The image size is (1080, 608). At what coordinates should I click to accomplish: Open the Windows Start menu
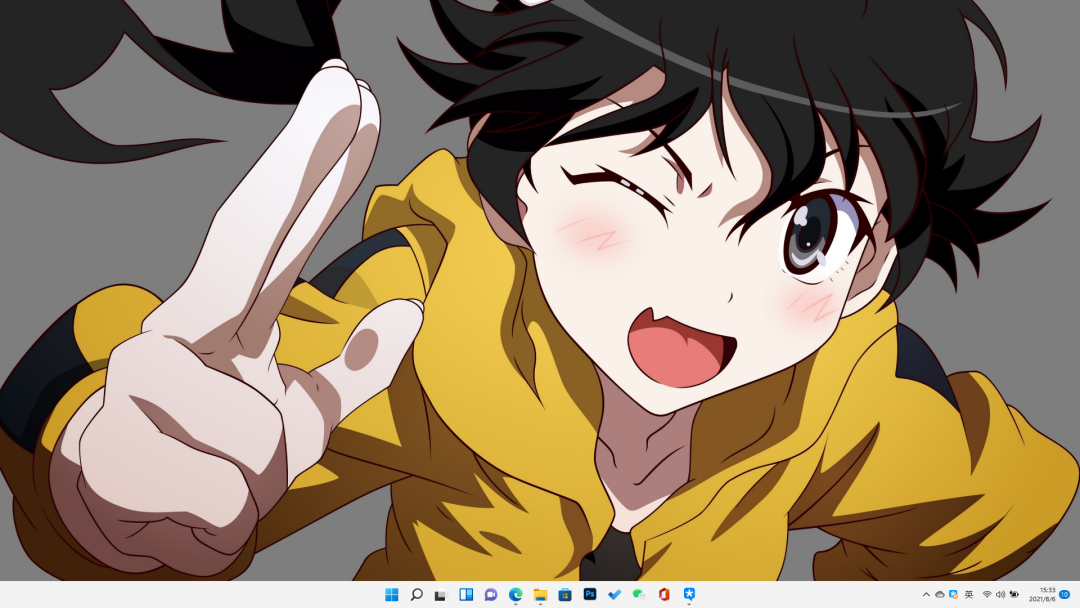[x=391, y=595]
